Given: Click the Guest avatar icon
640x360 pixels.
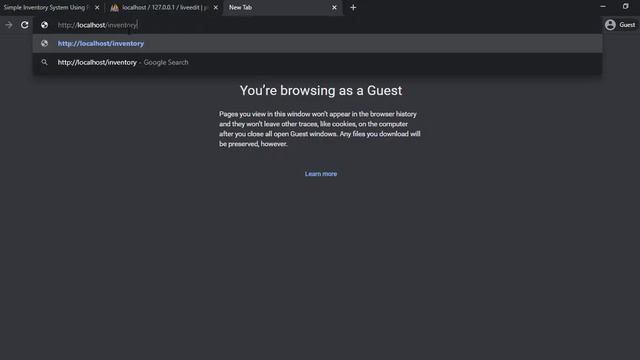Looking at the screenshot, I should point(610,25).
